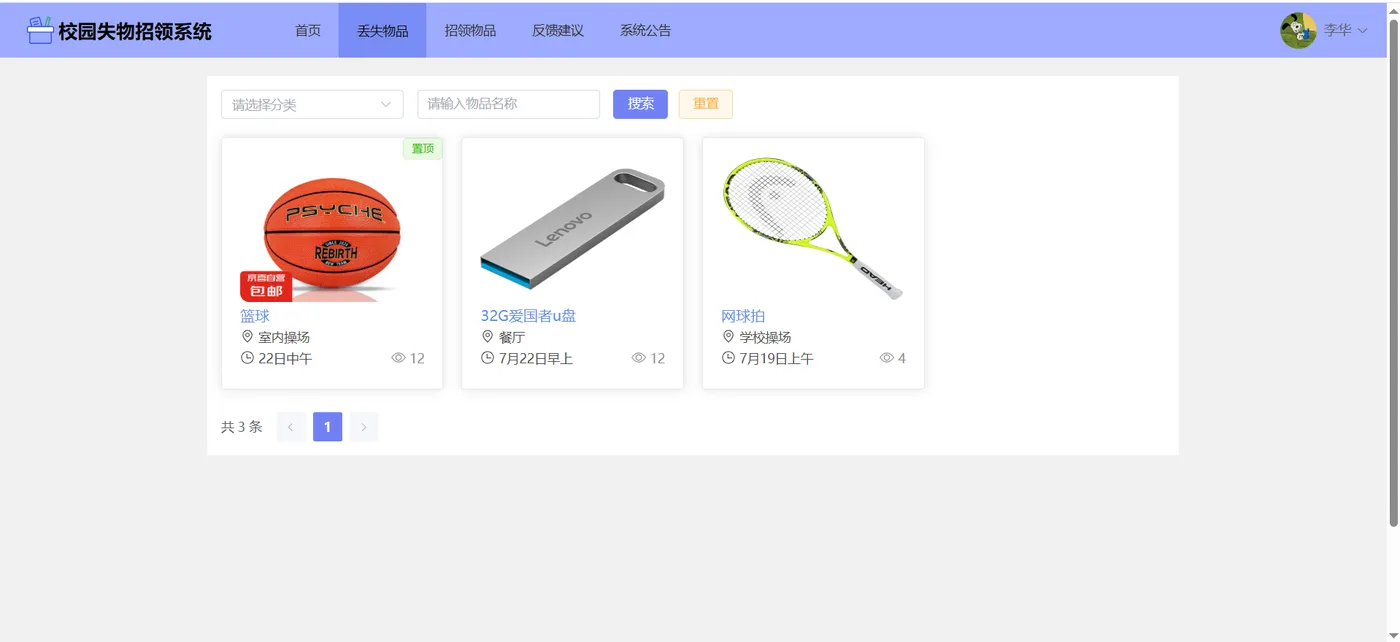Screen dimensions: 1400x642
Task: Focus the 请输入物品名称 search field
Action: click(x=508, y=104)
